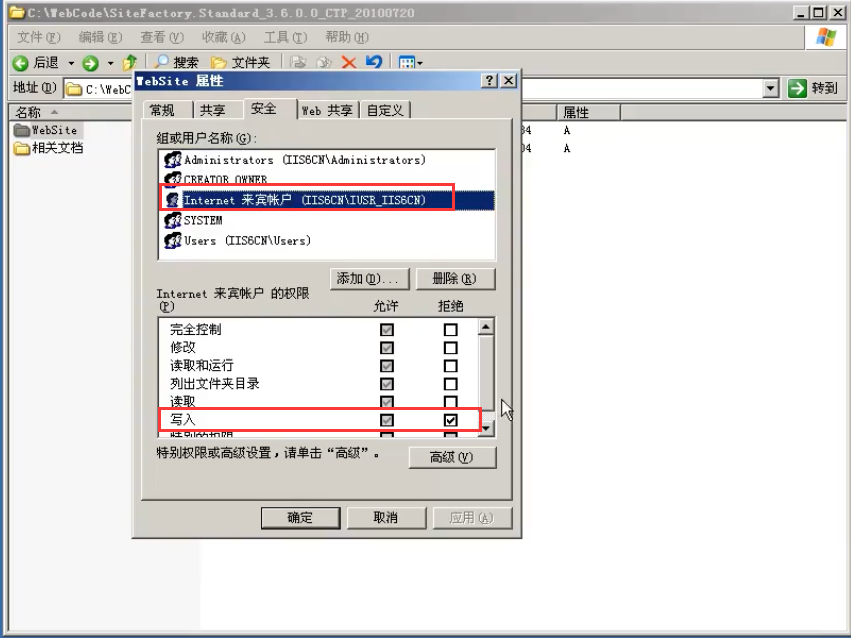Open the Views button dropdown in toolbar

(410, 63)
